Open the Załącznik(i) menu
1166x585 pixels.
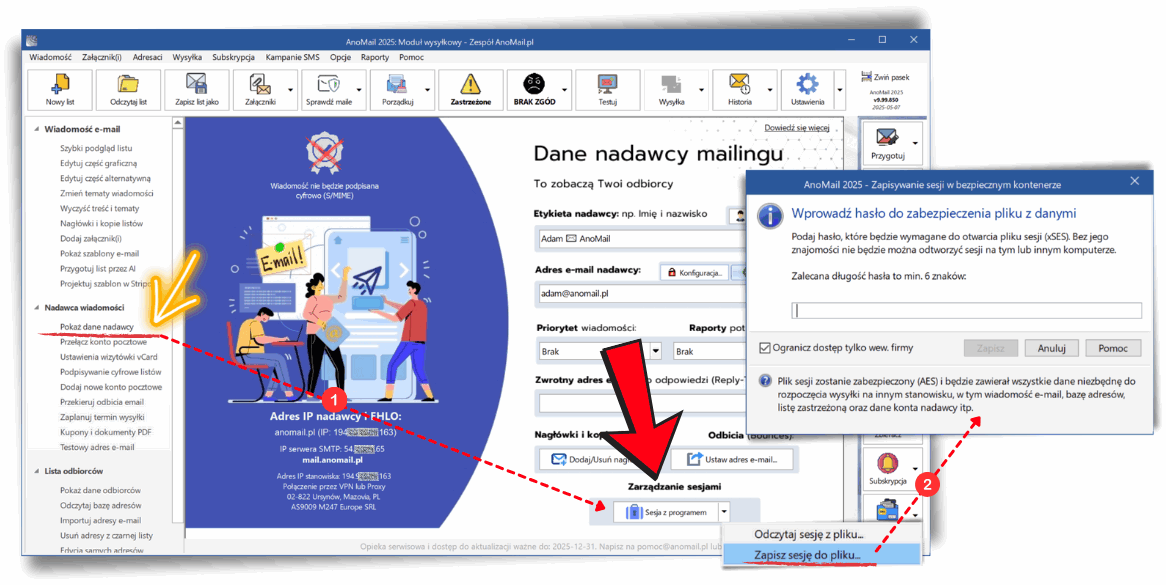(102, 57)
